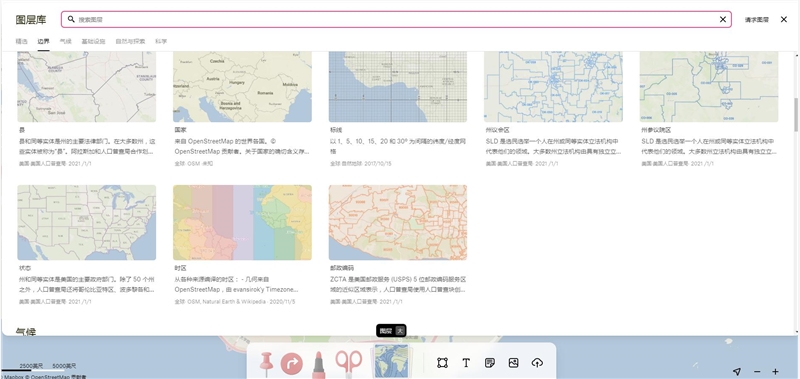
Task: Open the 州参议院区 layer thumbnail
Action: (709, 86)
